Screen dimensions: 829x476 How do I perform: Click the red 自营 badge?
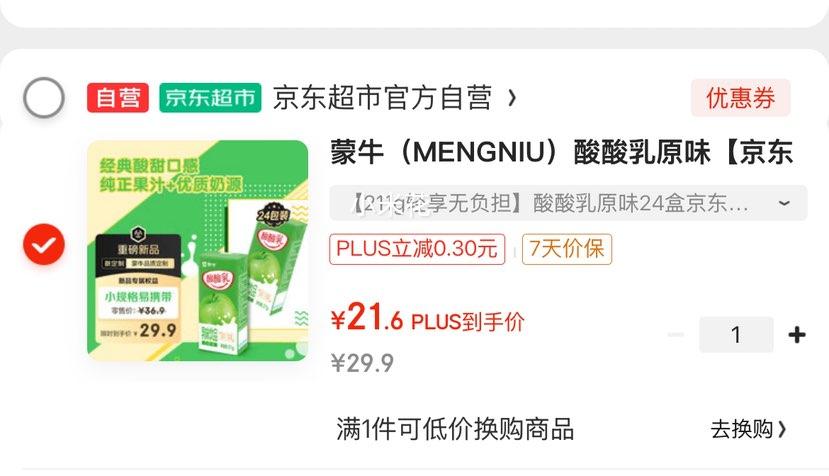coord(117,98)
